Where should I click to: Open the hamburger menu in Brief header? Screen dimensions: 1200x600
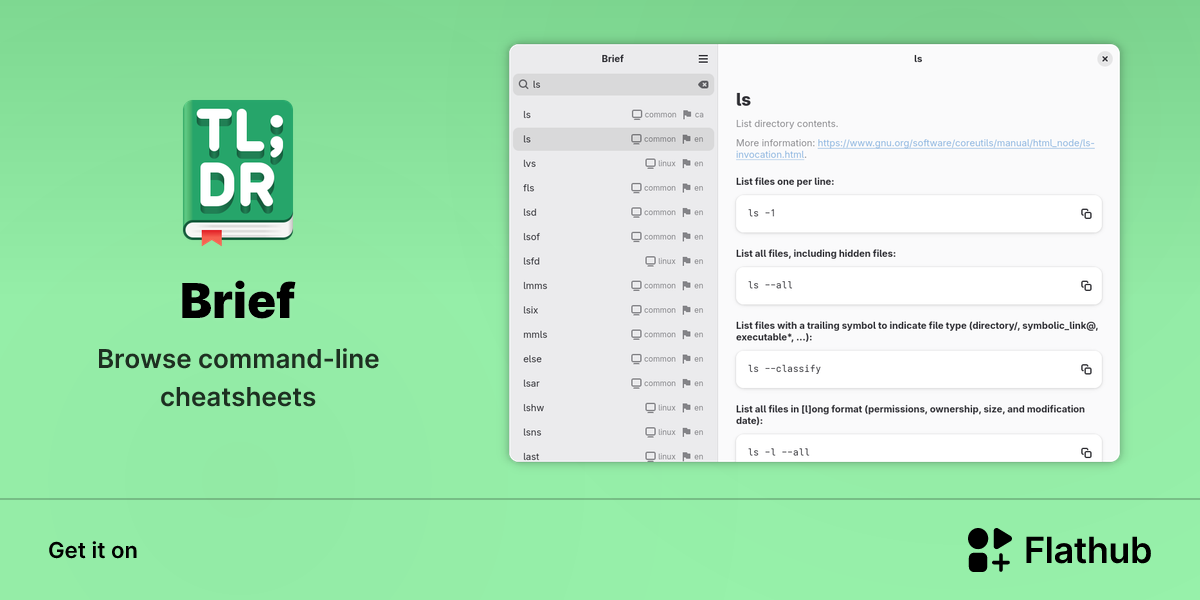pyautogui.click(x=703, y=59)
